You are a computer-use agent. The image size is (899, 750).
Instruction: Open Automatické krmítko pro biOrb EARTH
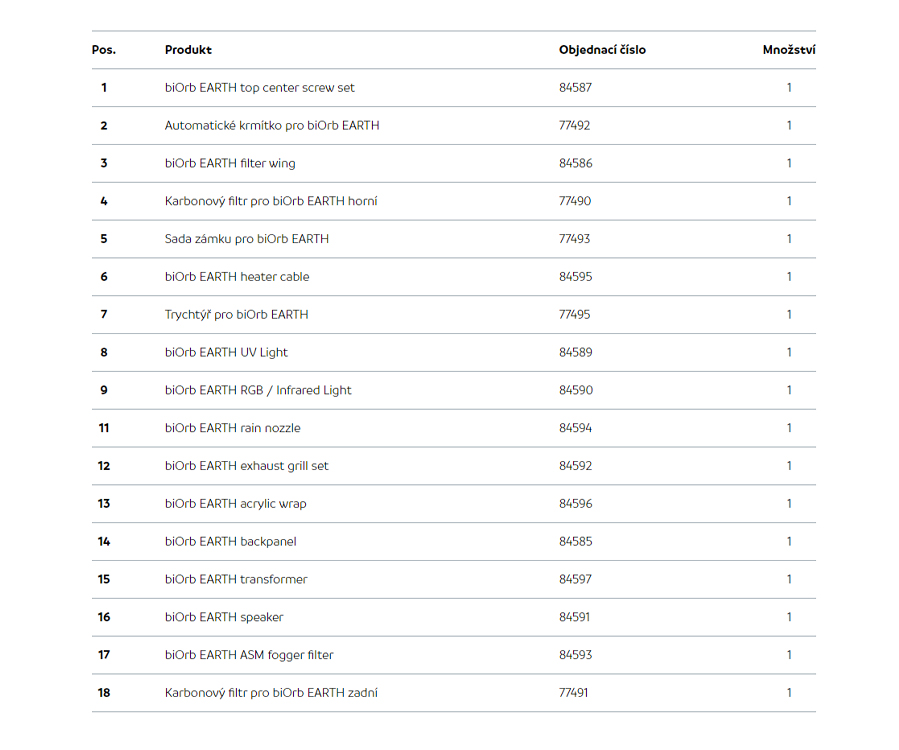pos(272,126)
